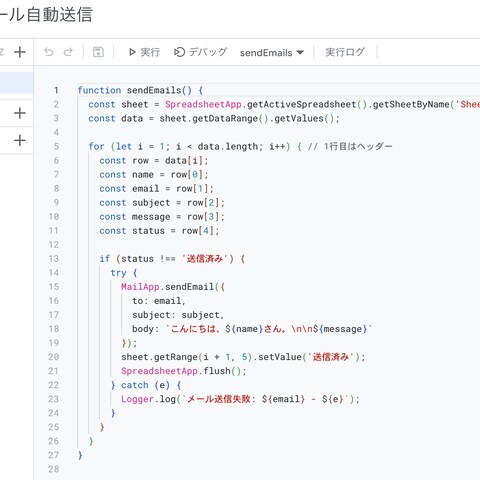
Task: Click the plus icon beside line 5
Action: [x=20, y=140]
